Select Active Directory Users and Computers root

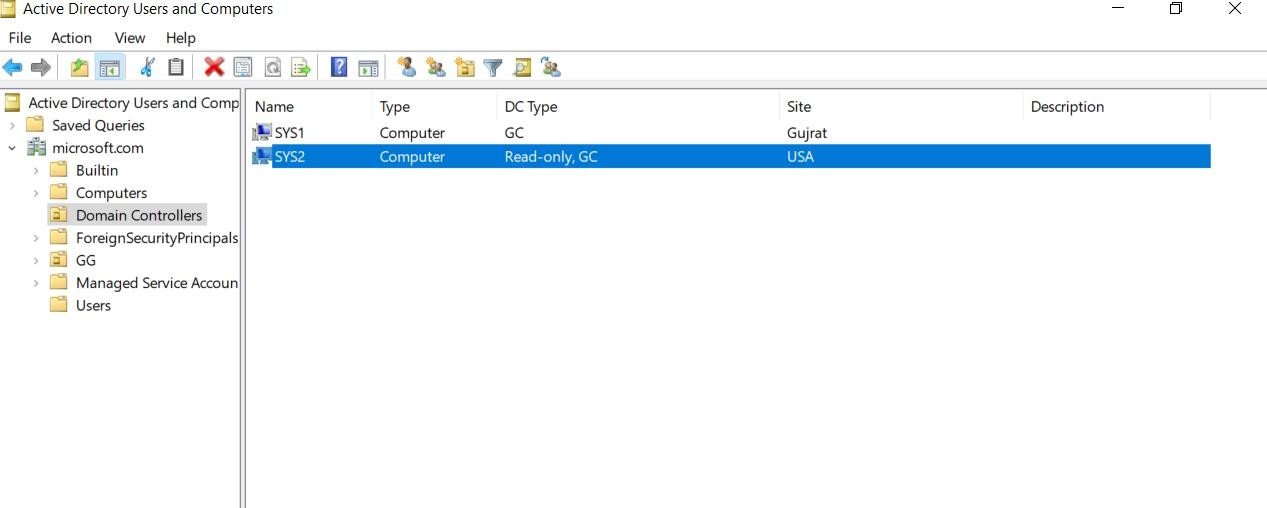pyautogui.click(x=134, y=103)
